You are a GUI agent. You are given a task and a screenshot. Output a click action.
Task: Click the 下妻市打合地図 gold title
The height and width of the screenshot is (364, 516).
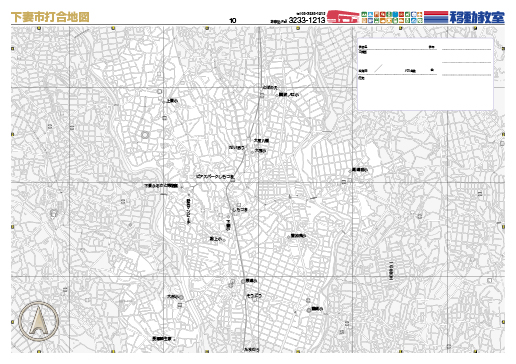pyautogui.click(x=50, y=17)
